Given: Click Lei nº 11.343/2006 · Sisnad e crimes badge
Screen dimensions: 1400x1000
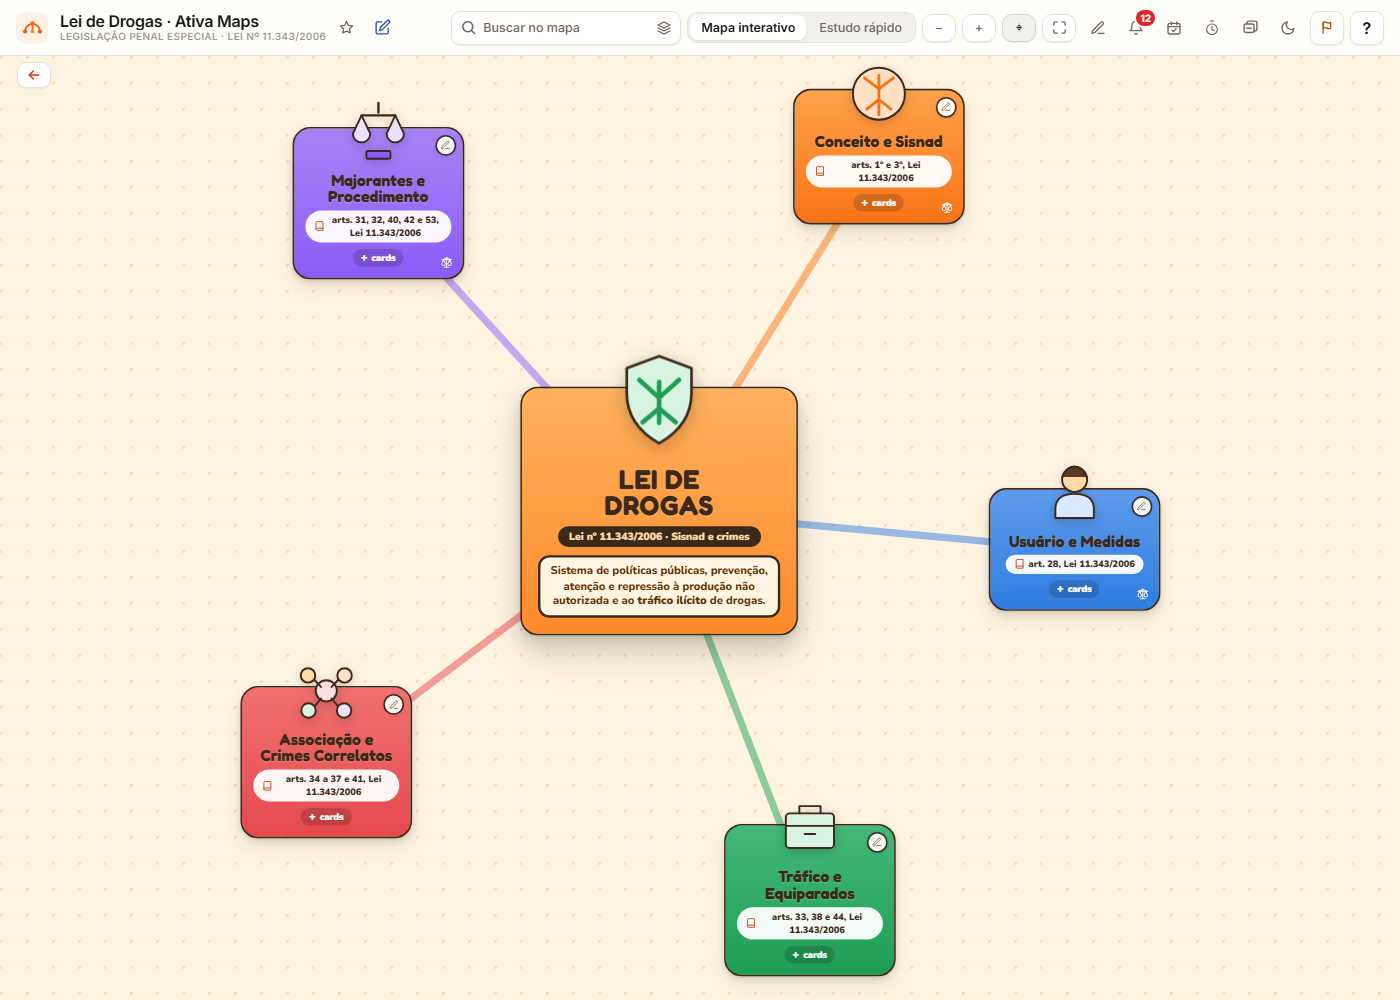Looking at the screenshot, I should click(659, 537).
